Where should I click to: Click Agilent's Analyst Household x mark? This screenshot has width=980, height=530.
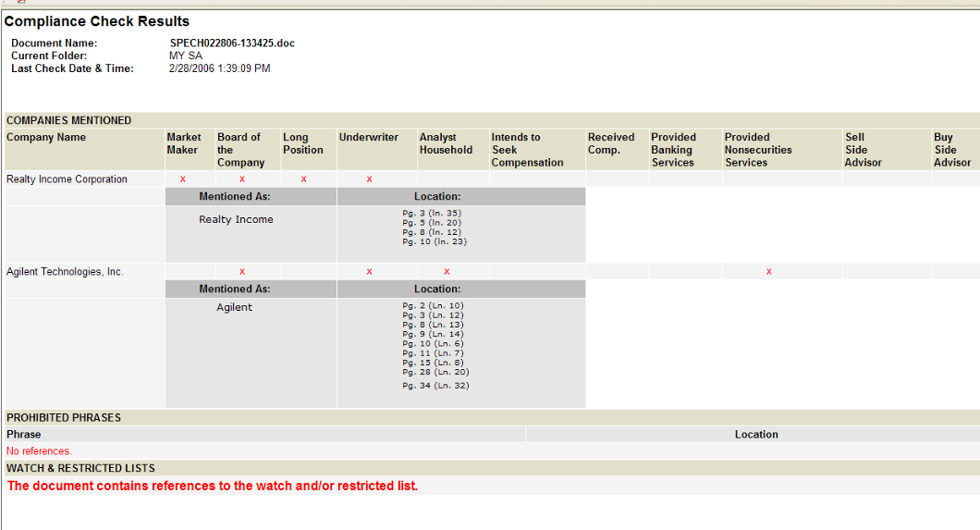446,272
